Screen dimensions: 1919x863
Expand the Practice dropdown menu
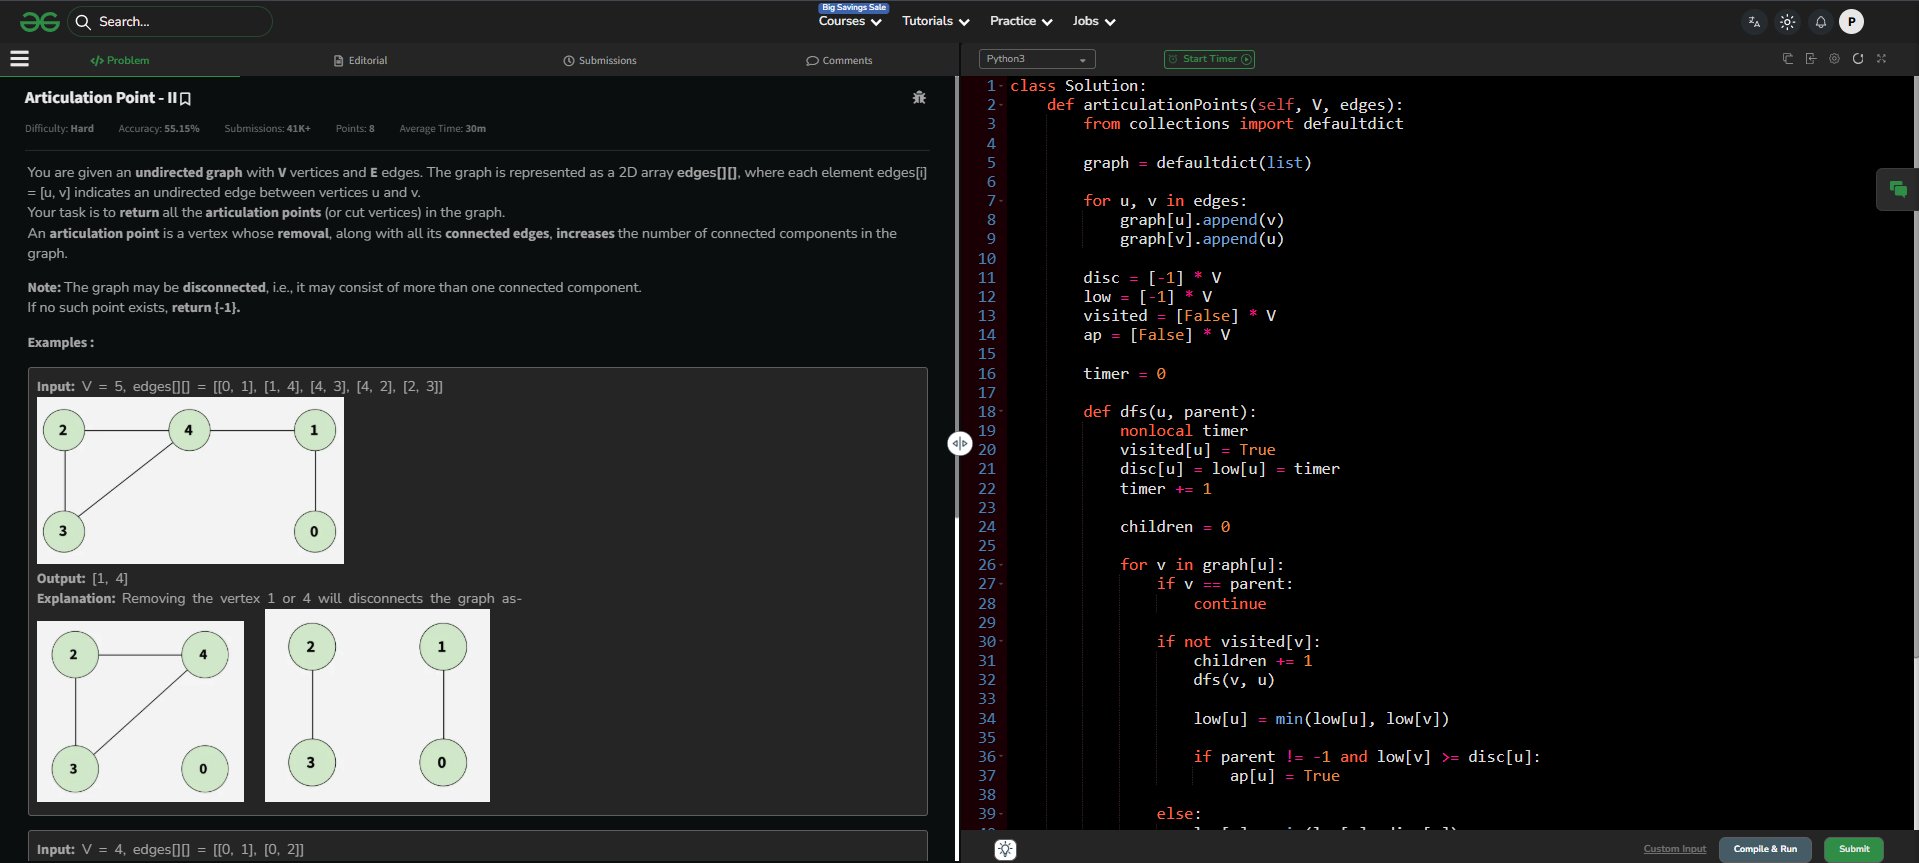[1020, 21]
